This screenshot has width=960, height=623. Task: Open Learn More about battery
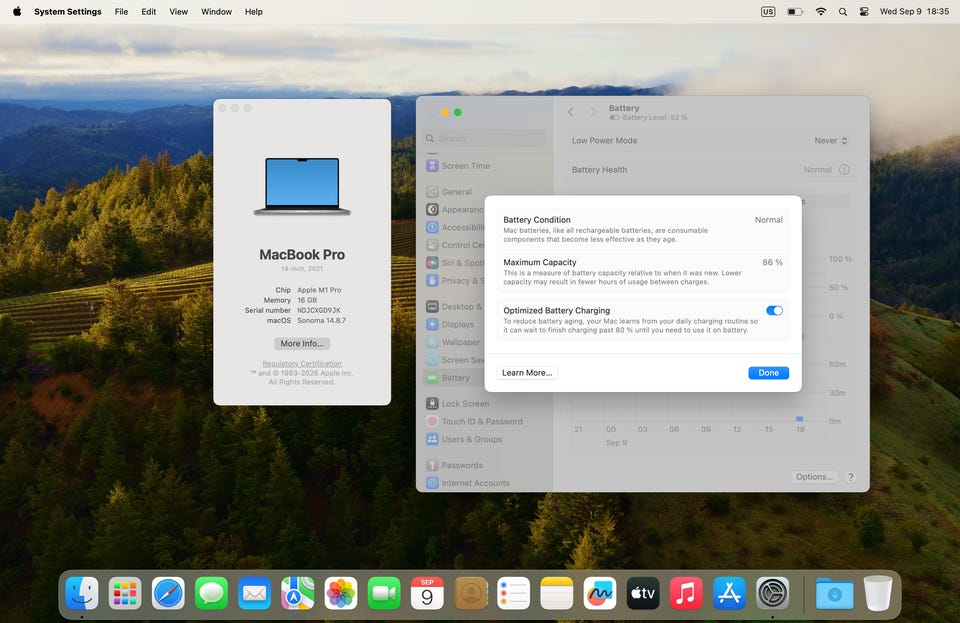pyautogui.click(x=527, y=373)
